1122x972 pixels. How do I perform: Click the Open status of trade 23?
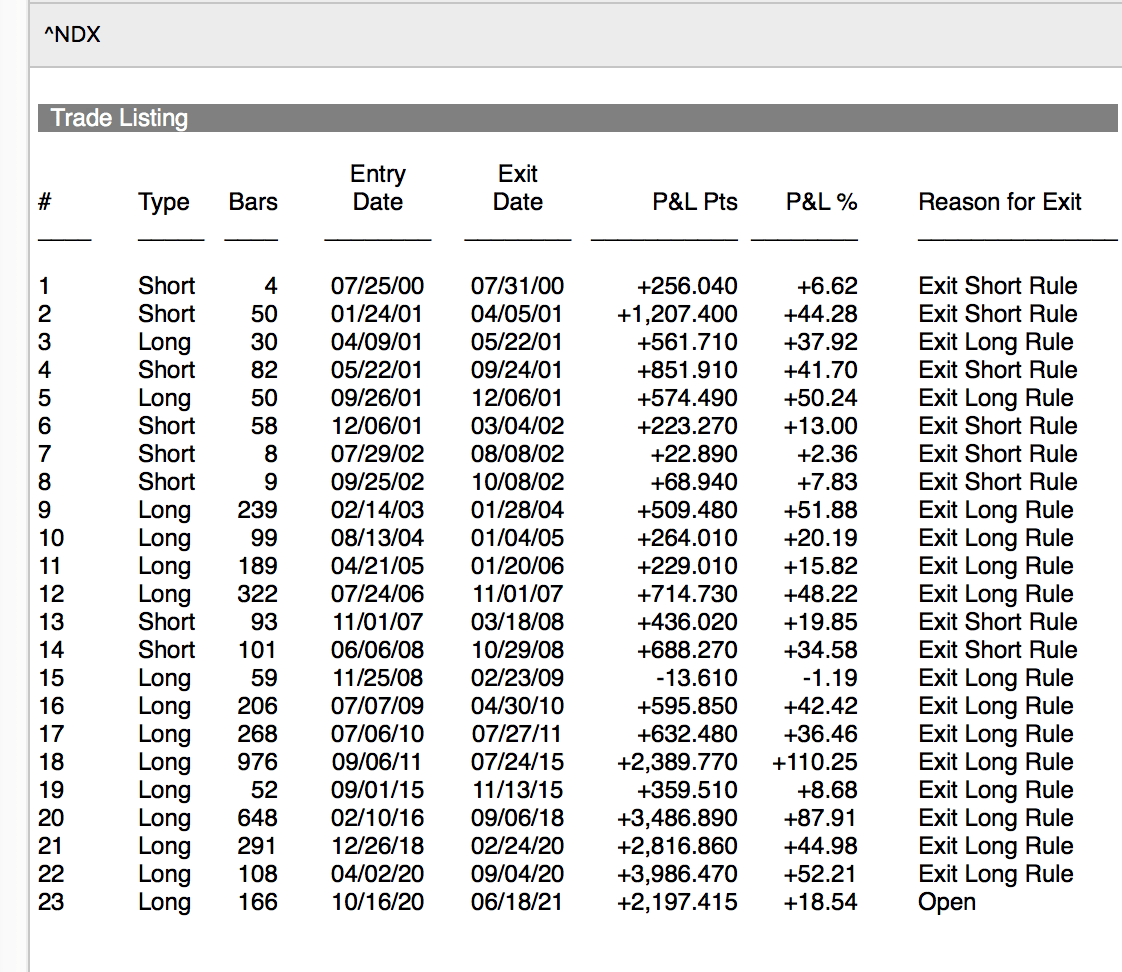pos(946,902)
